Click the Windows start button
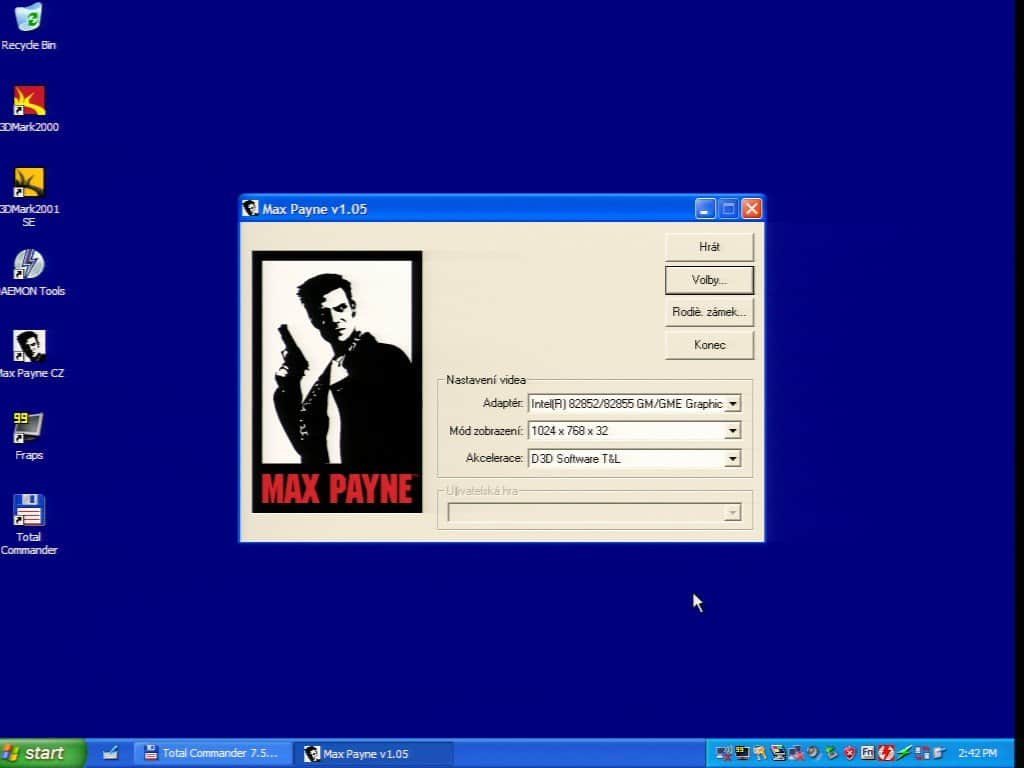The width and height of the screenshot is (1024, 768). click(42, 753)
